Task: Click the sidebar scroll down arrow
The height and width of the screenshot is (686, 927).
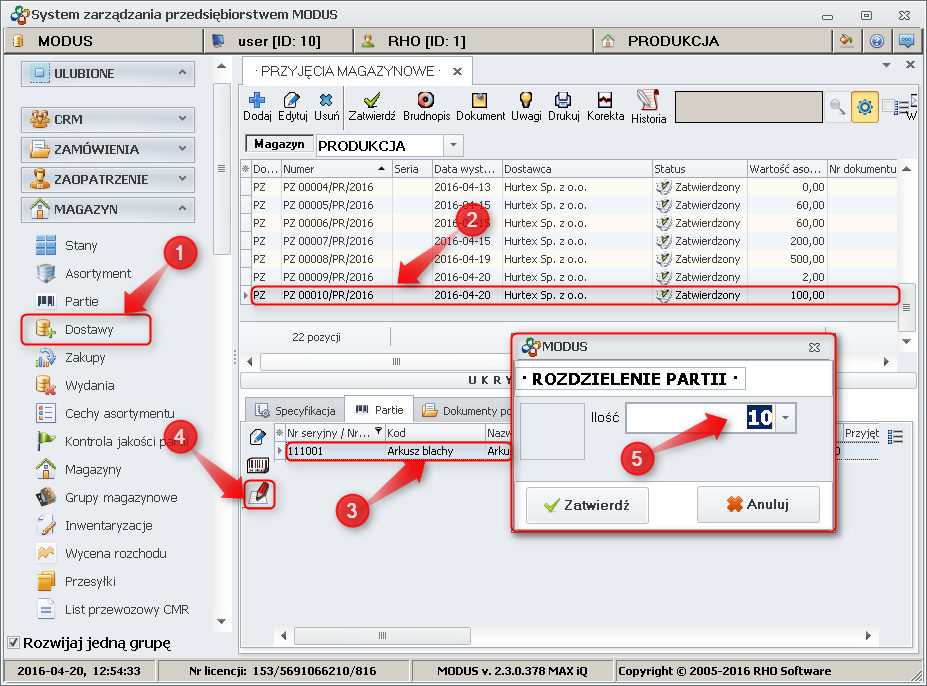Action: pyautogui.click(x=222, y=622)
